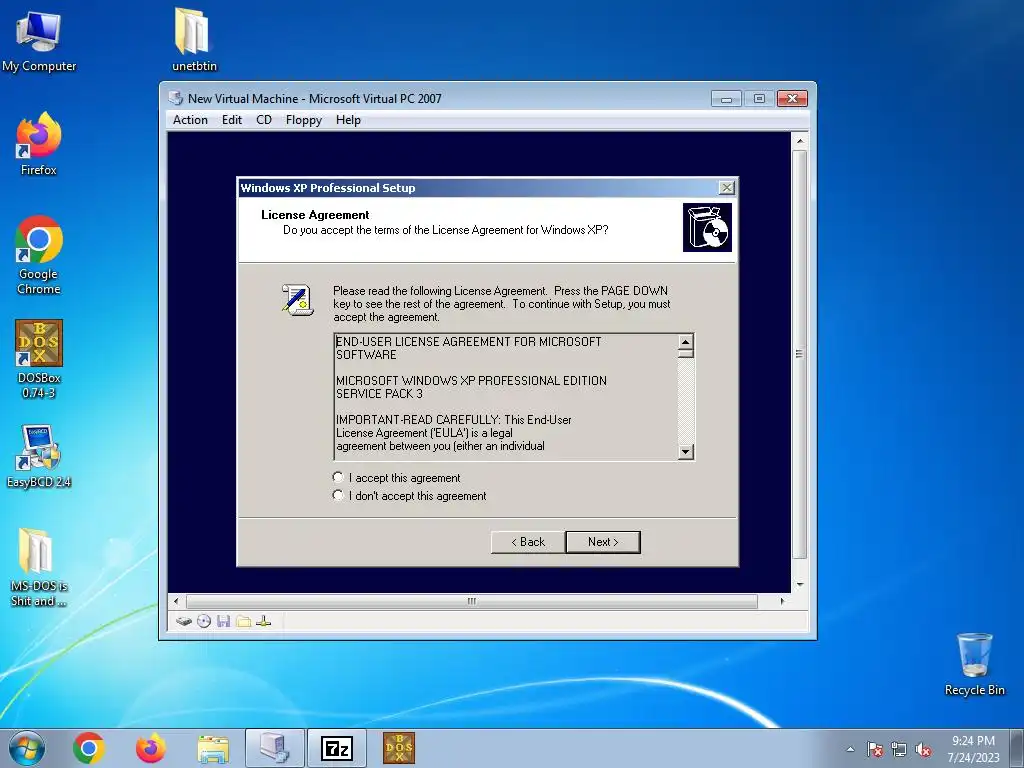Click the Show Desktop strip
The image size is (1024, 768).
point(1019,748)
